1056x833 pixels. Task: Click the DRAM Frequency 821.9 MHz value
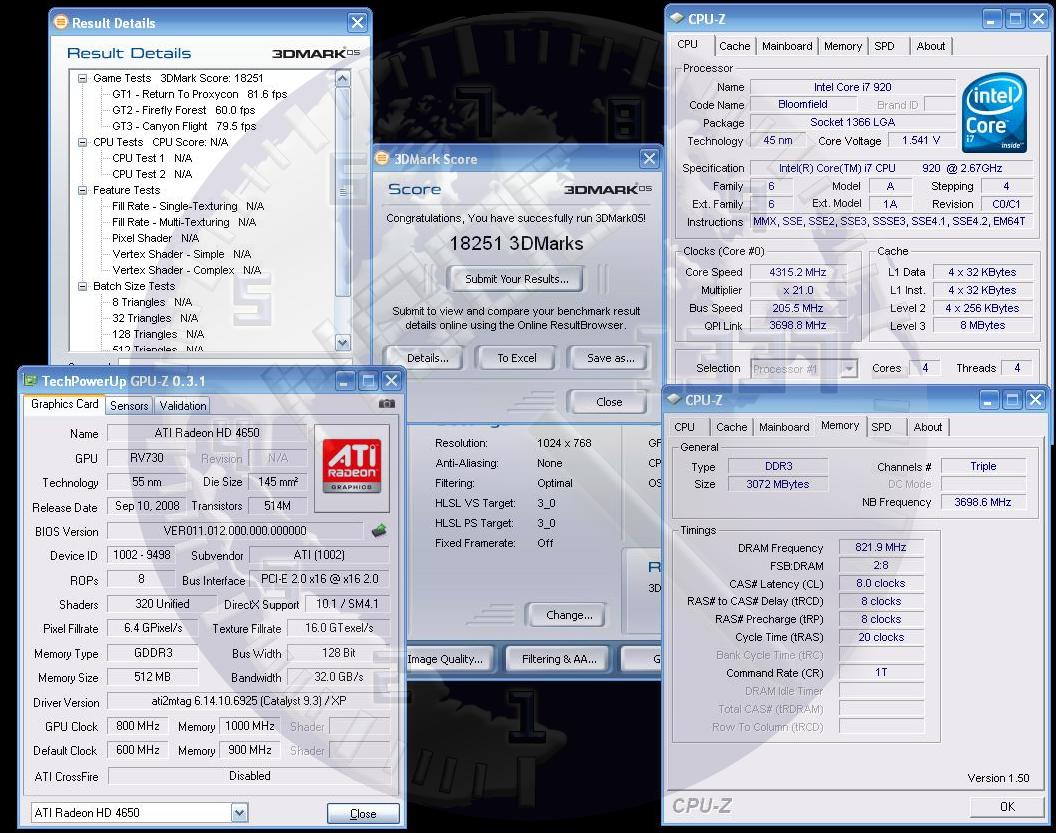(x=881, y=547)
